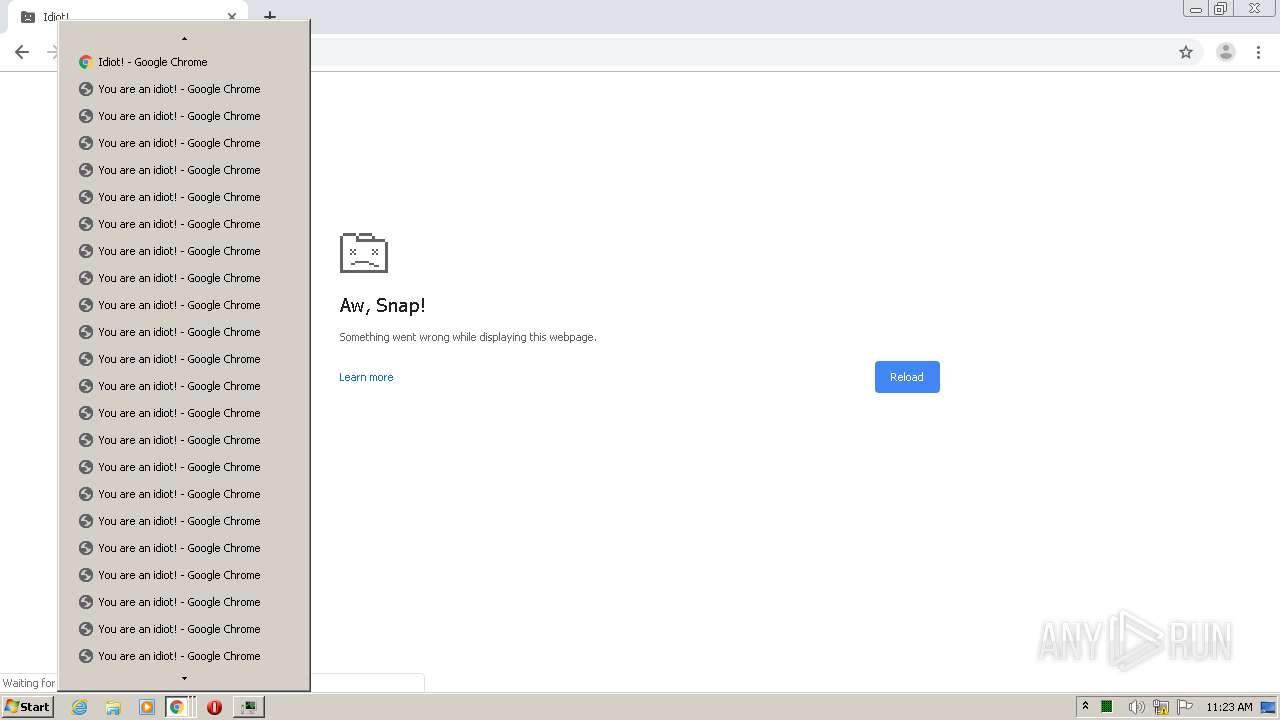Click the sad-tab folder icon above 'Aw, Snap!'
The width and height of the screenshot is (1280, 720).
pos(364,253)
